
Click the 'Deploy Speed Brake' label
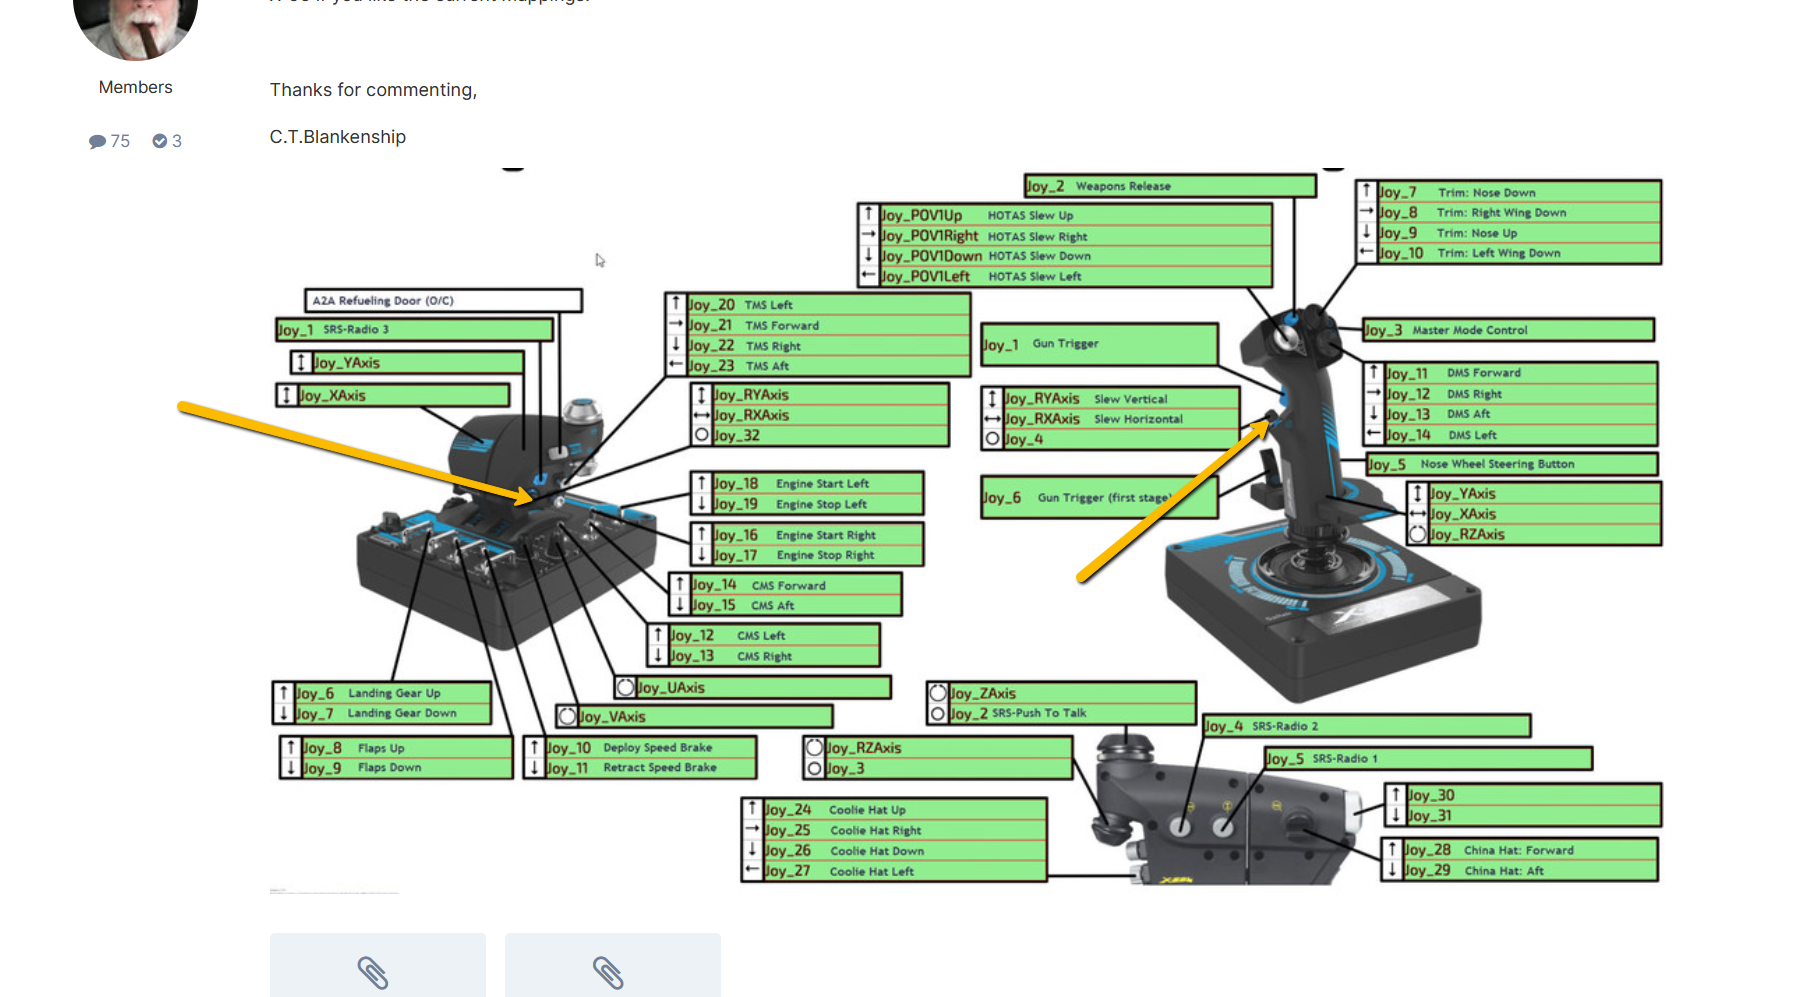click(x=657, y=748)
